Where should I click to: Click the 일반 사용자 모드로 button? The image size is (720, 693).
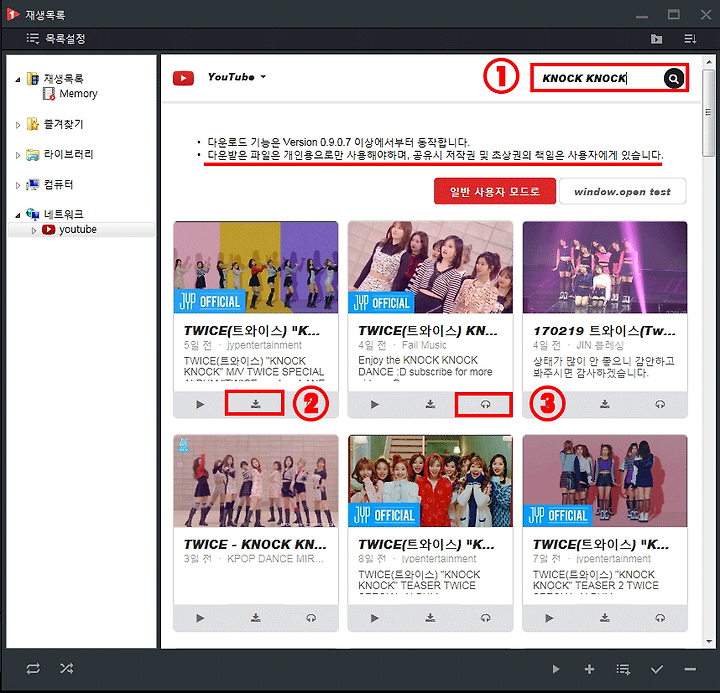click(x=495, y=191)
